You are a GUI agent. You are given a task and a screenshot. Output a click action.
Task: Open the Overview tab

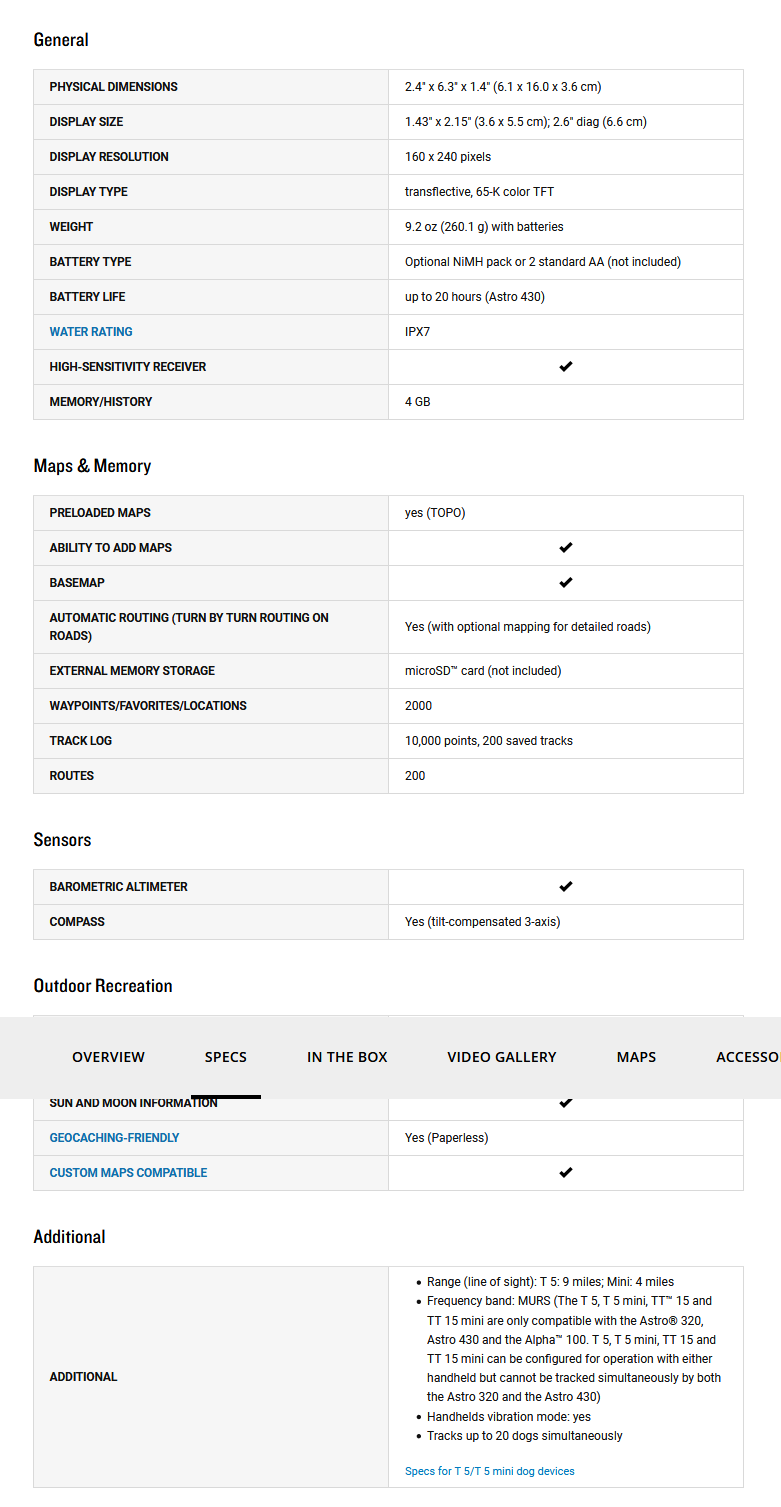108,1057
